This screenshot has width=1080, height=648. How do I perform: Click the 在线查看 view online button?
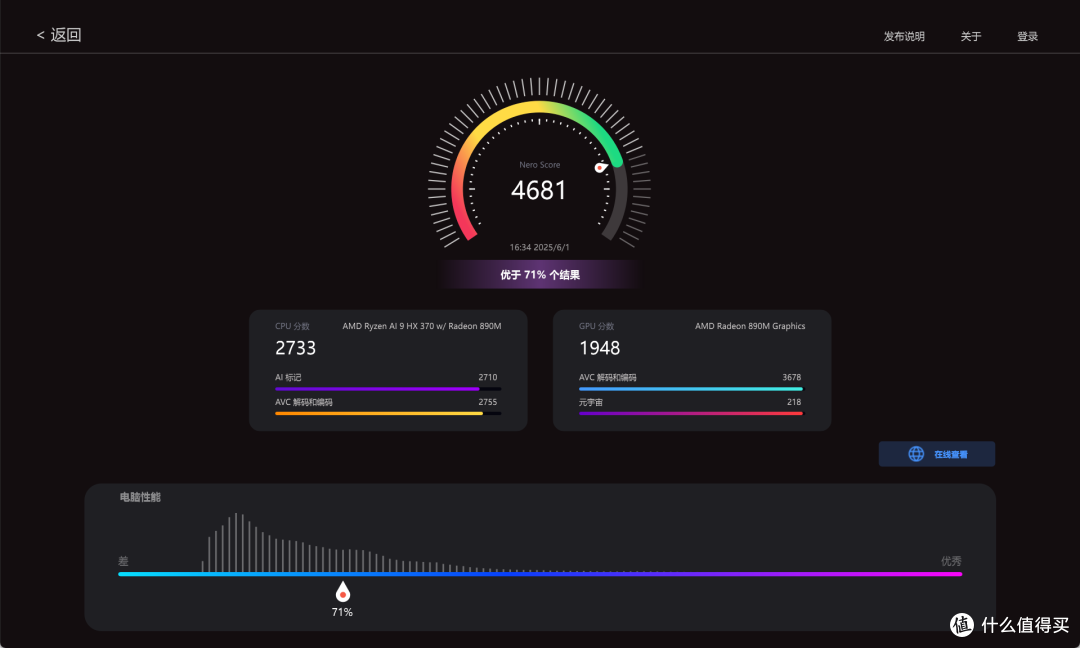pyautogui.click(x=937, y=454)
